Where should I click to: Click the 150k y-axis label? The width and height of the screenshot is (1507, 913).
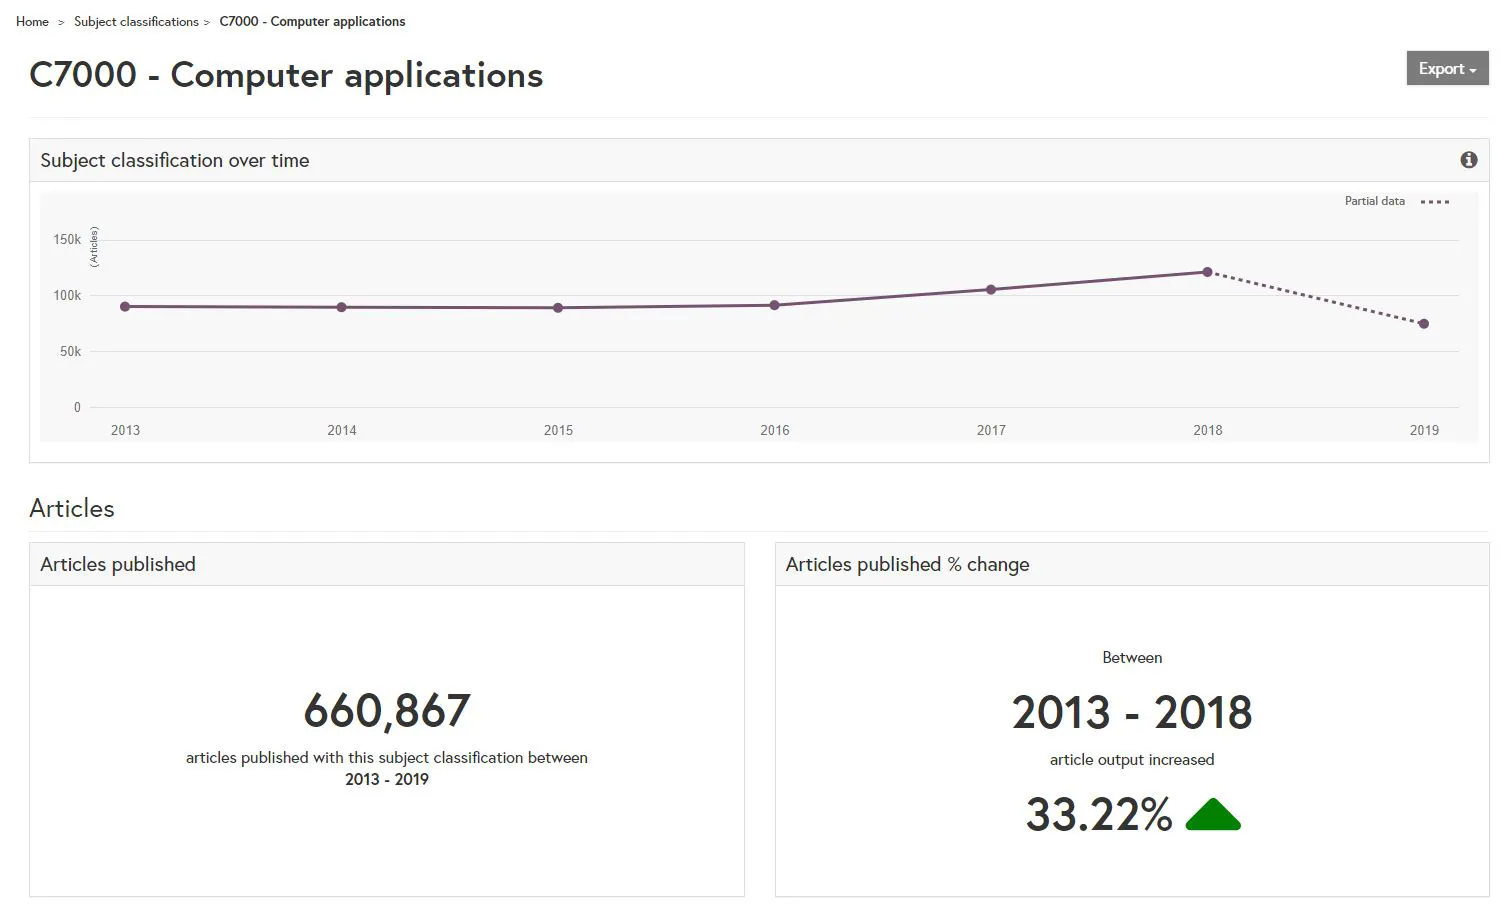click(x=67, y=240)
